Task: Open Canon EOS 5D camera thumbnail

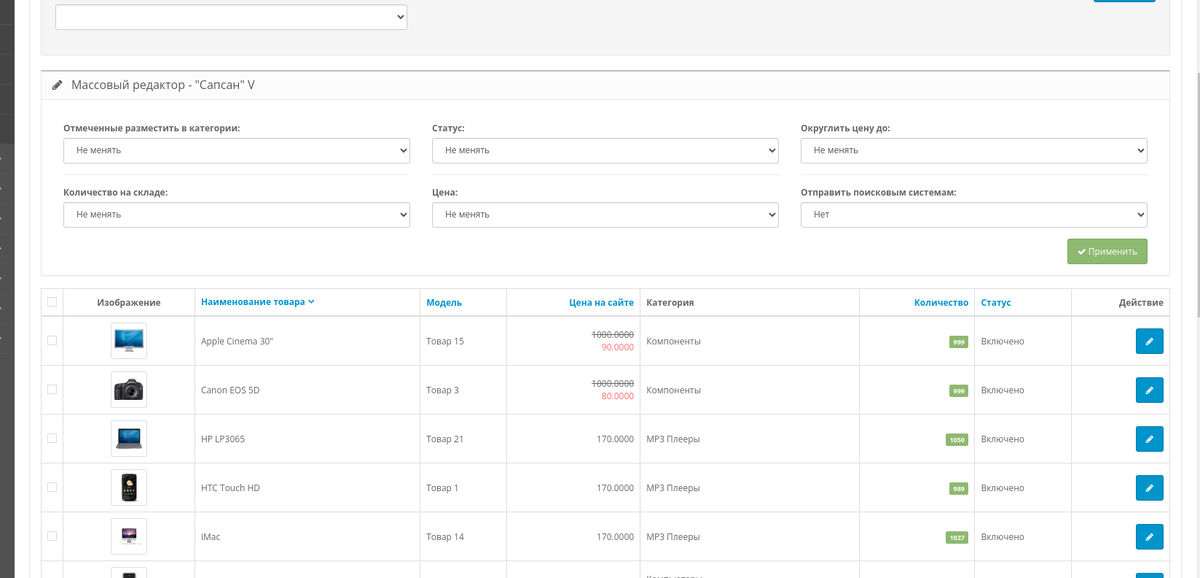Action: (129, 390)
